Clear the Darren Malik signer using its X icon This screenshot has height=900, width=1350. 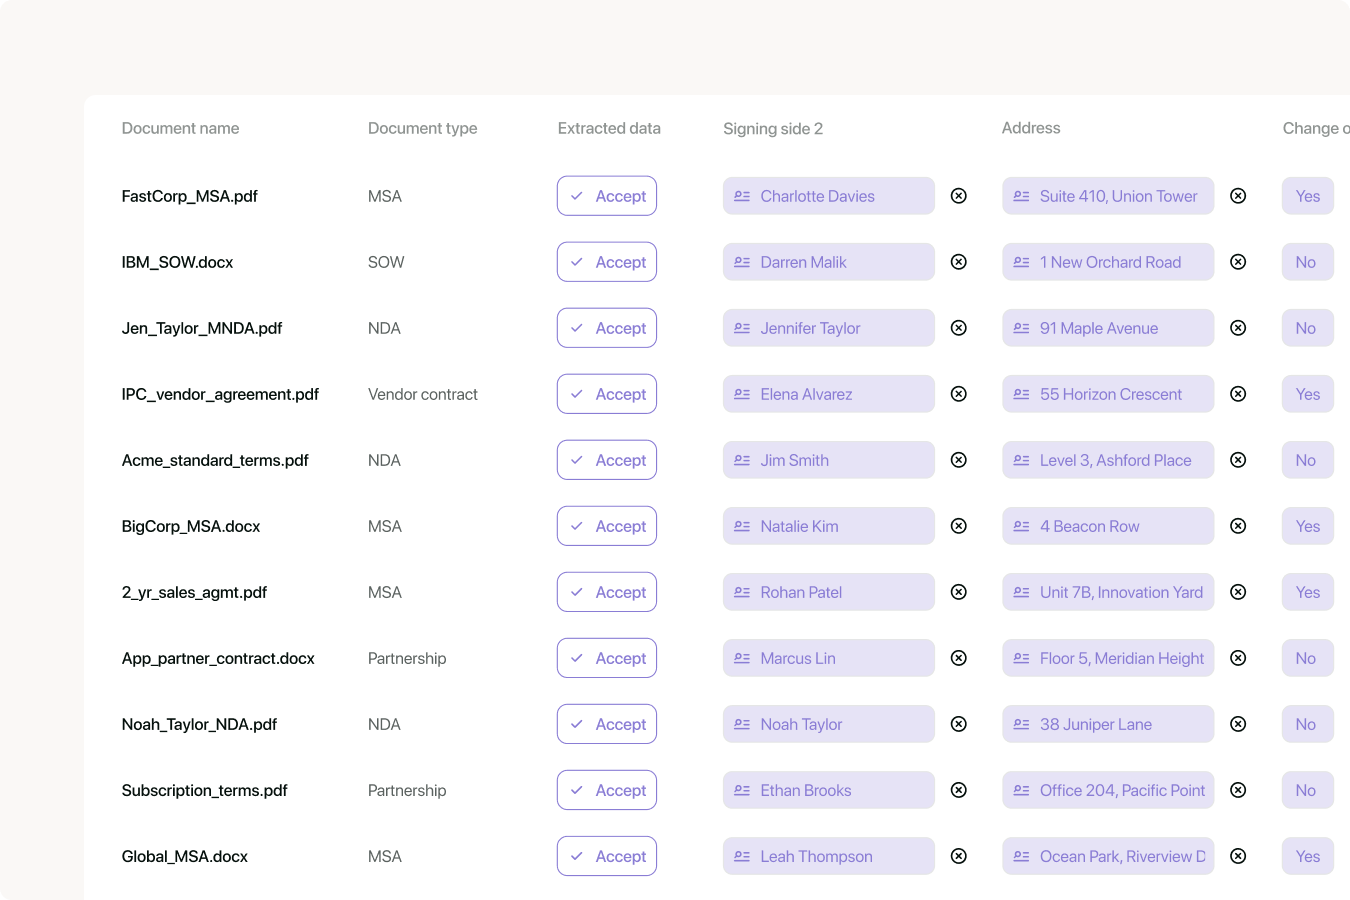(x=958, y=262)
